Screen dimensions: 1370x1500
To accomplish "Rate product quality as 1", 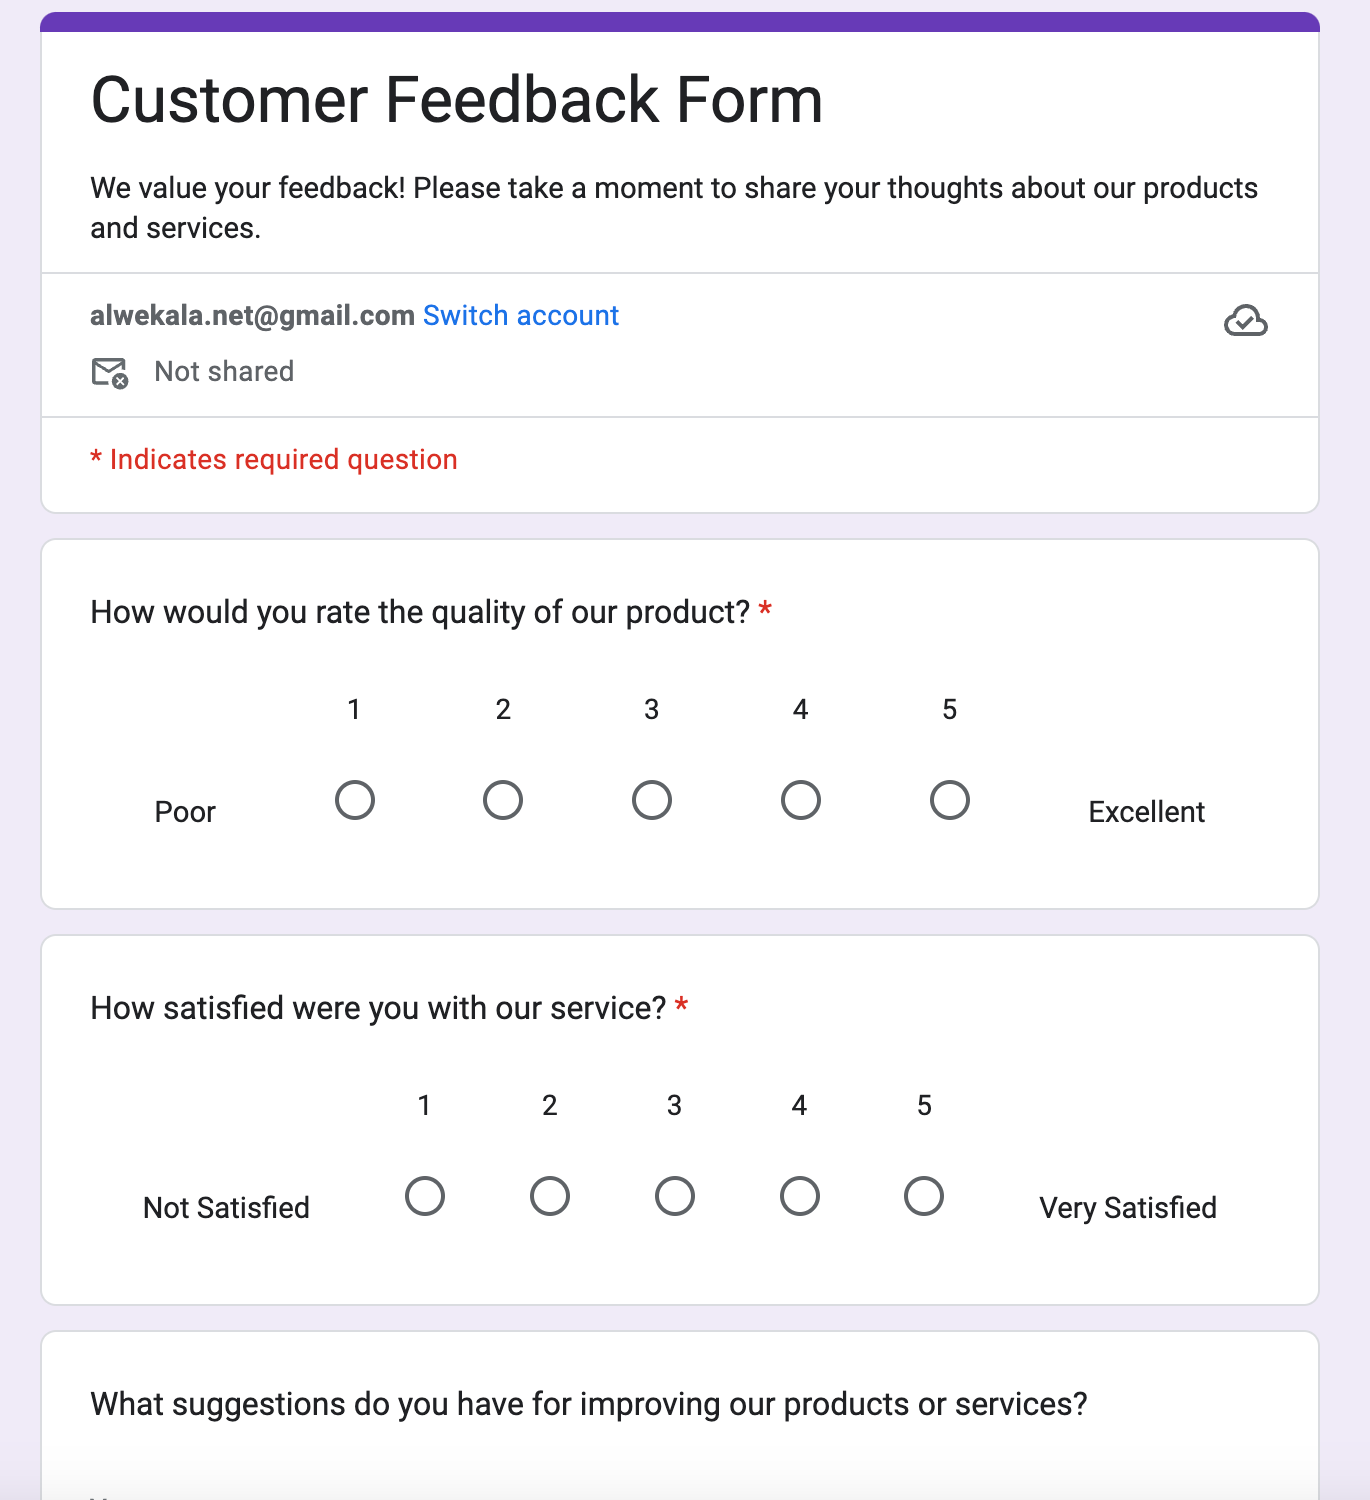I will 354,800.
